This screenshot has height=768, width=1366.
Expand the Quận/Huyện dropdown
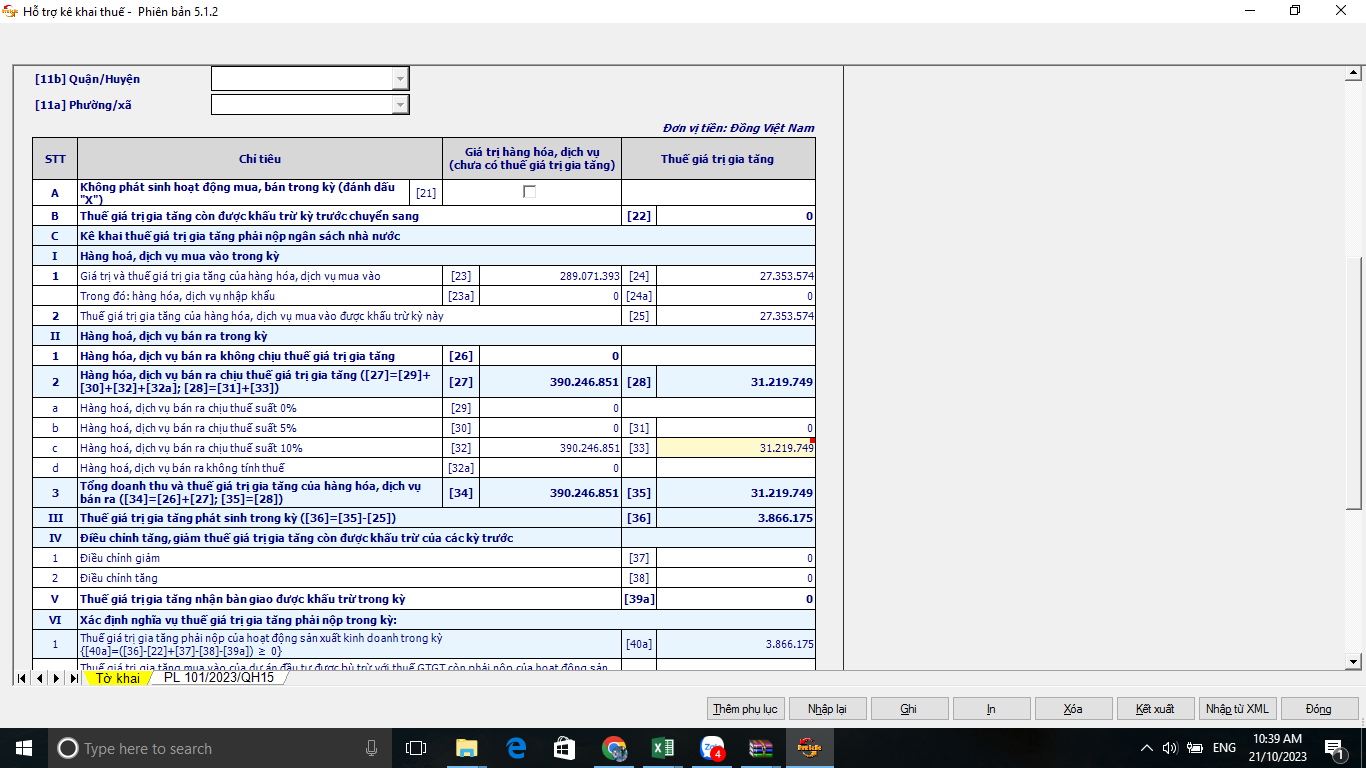[400, 79]
